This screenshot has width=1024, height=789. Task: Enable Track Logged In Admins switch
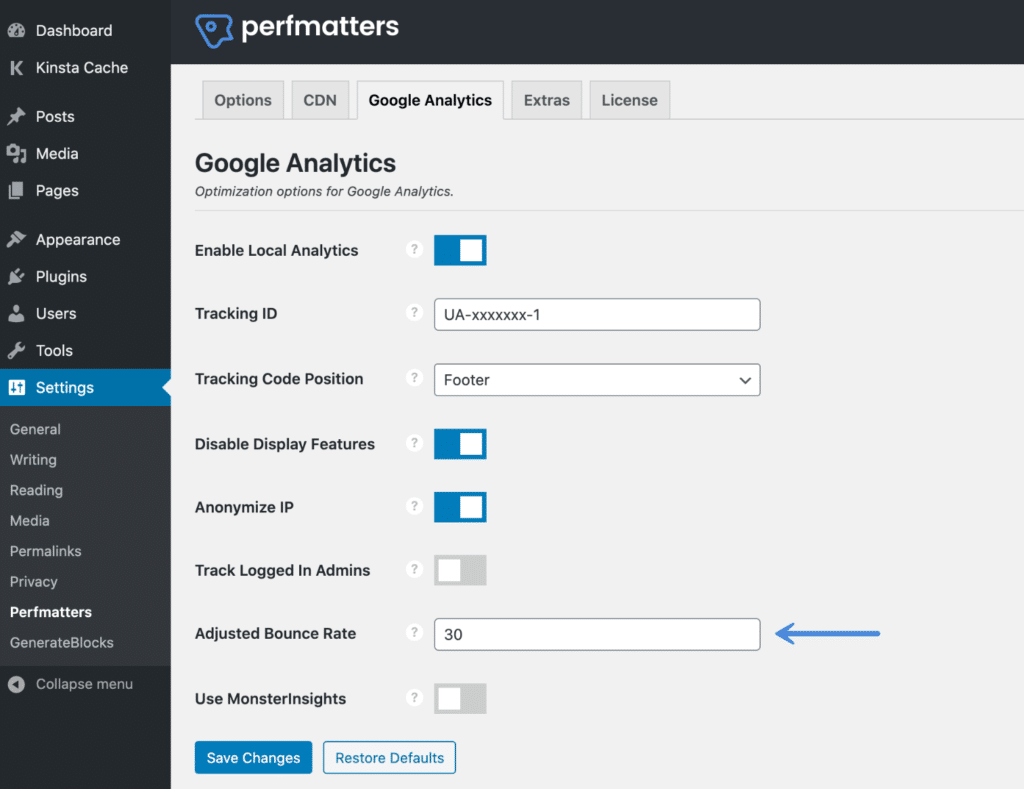460,570
